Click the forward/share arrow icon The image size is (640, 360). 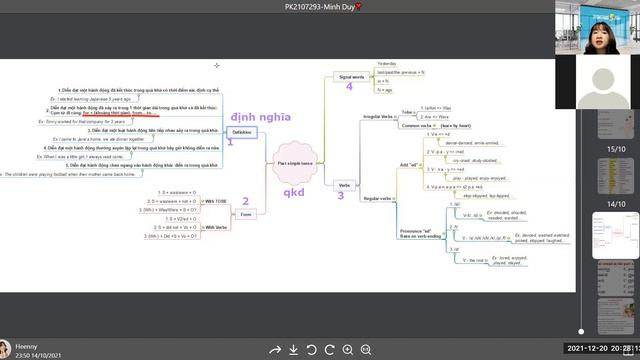tap(275, 350)
